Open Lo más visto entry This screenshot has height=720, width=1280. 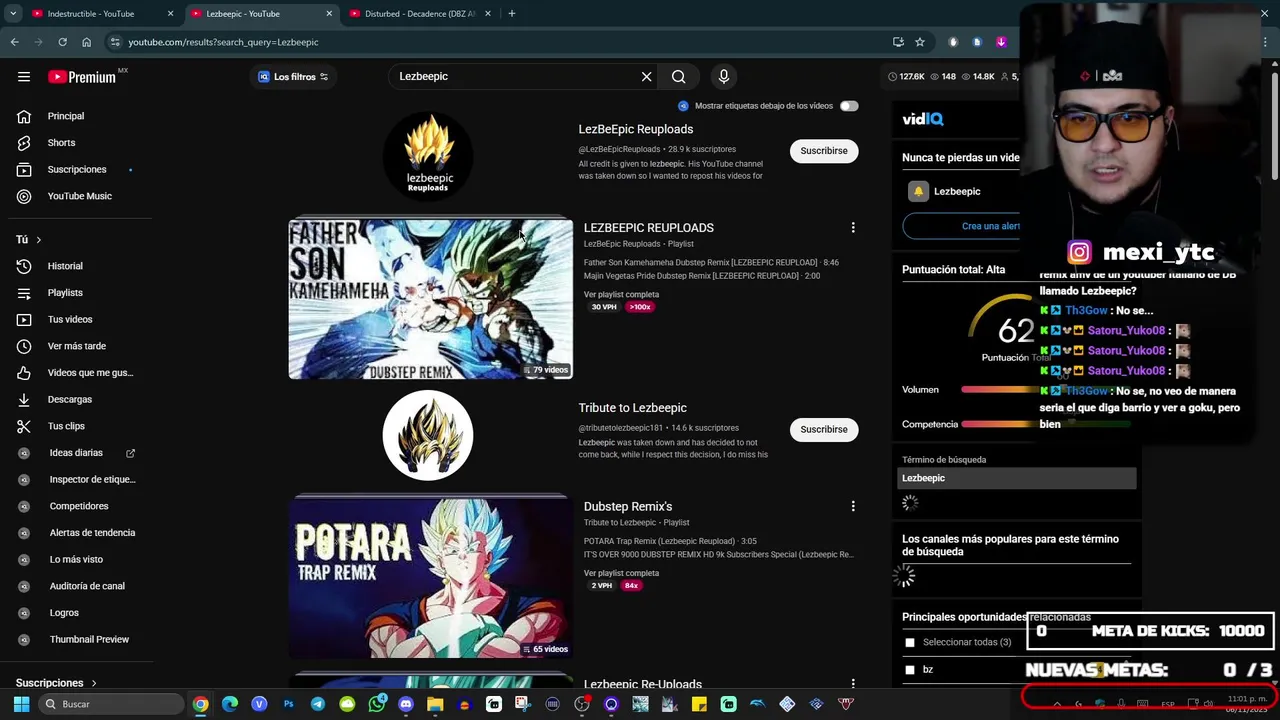76,560
